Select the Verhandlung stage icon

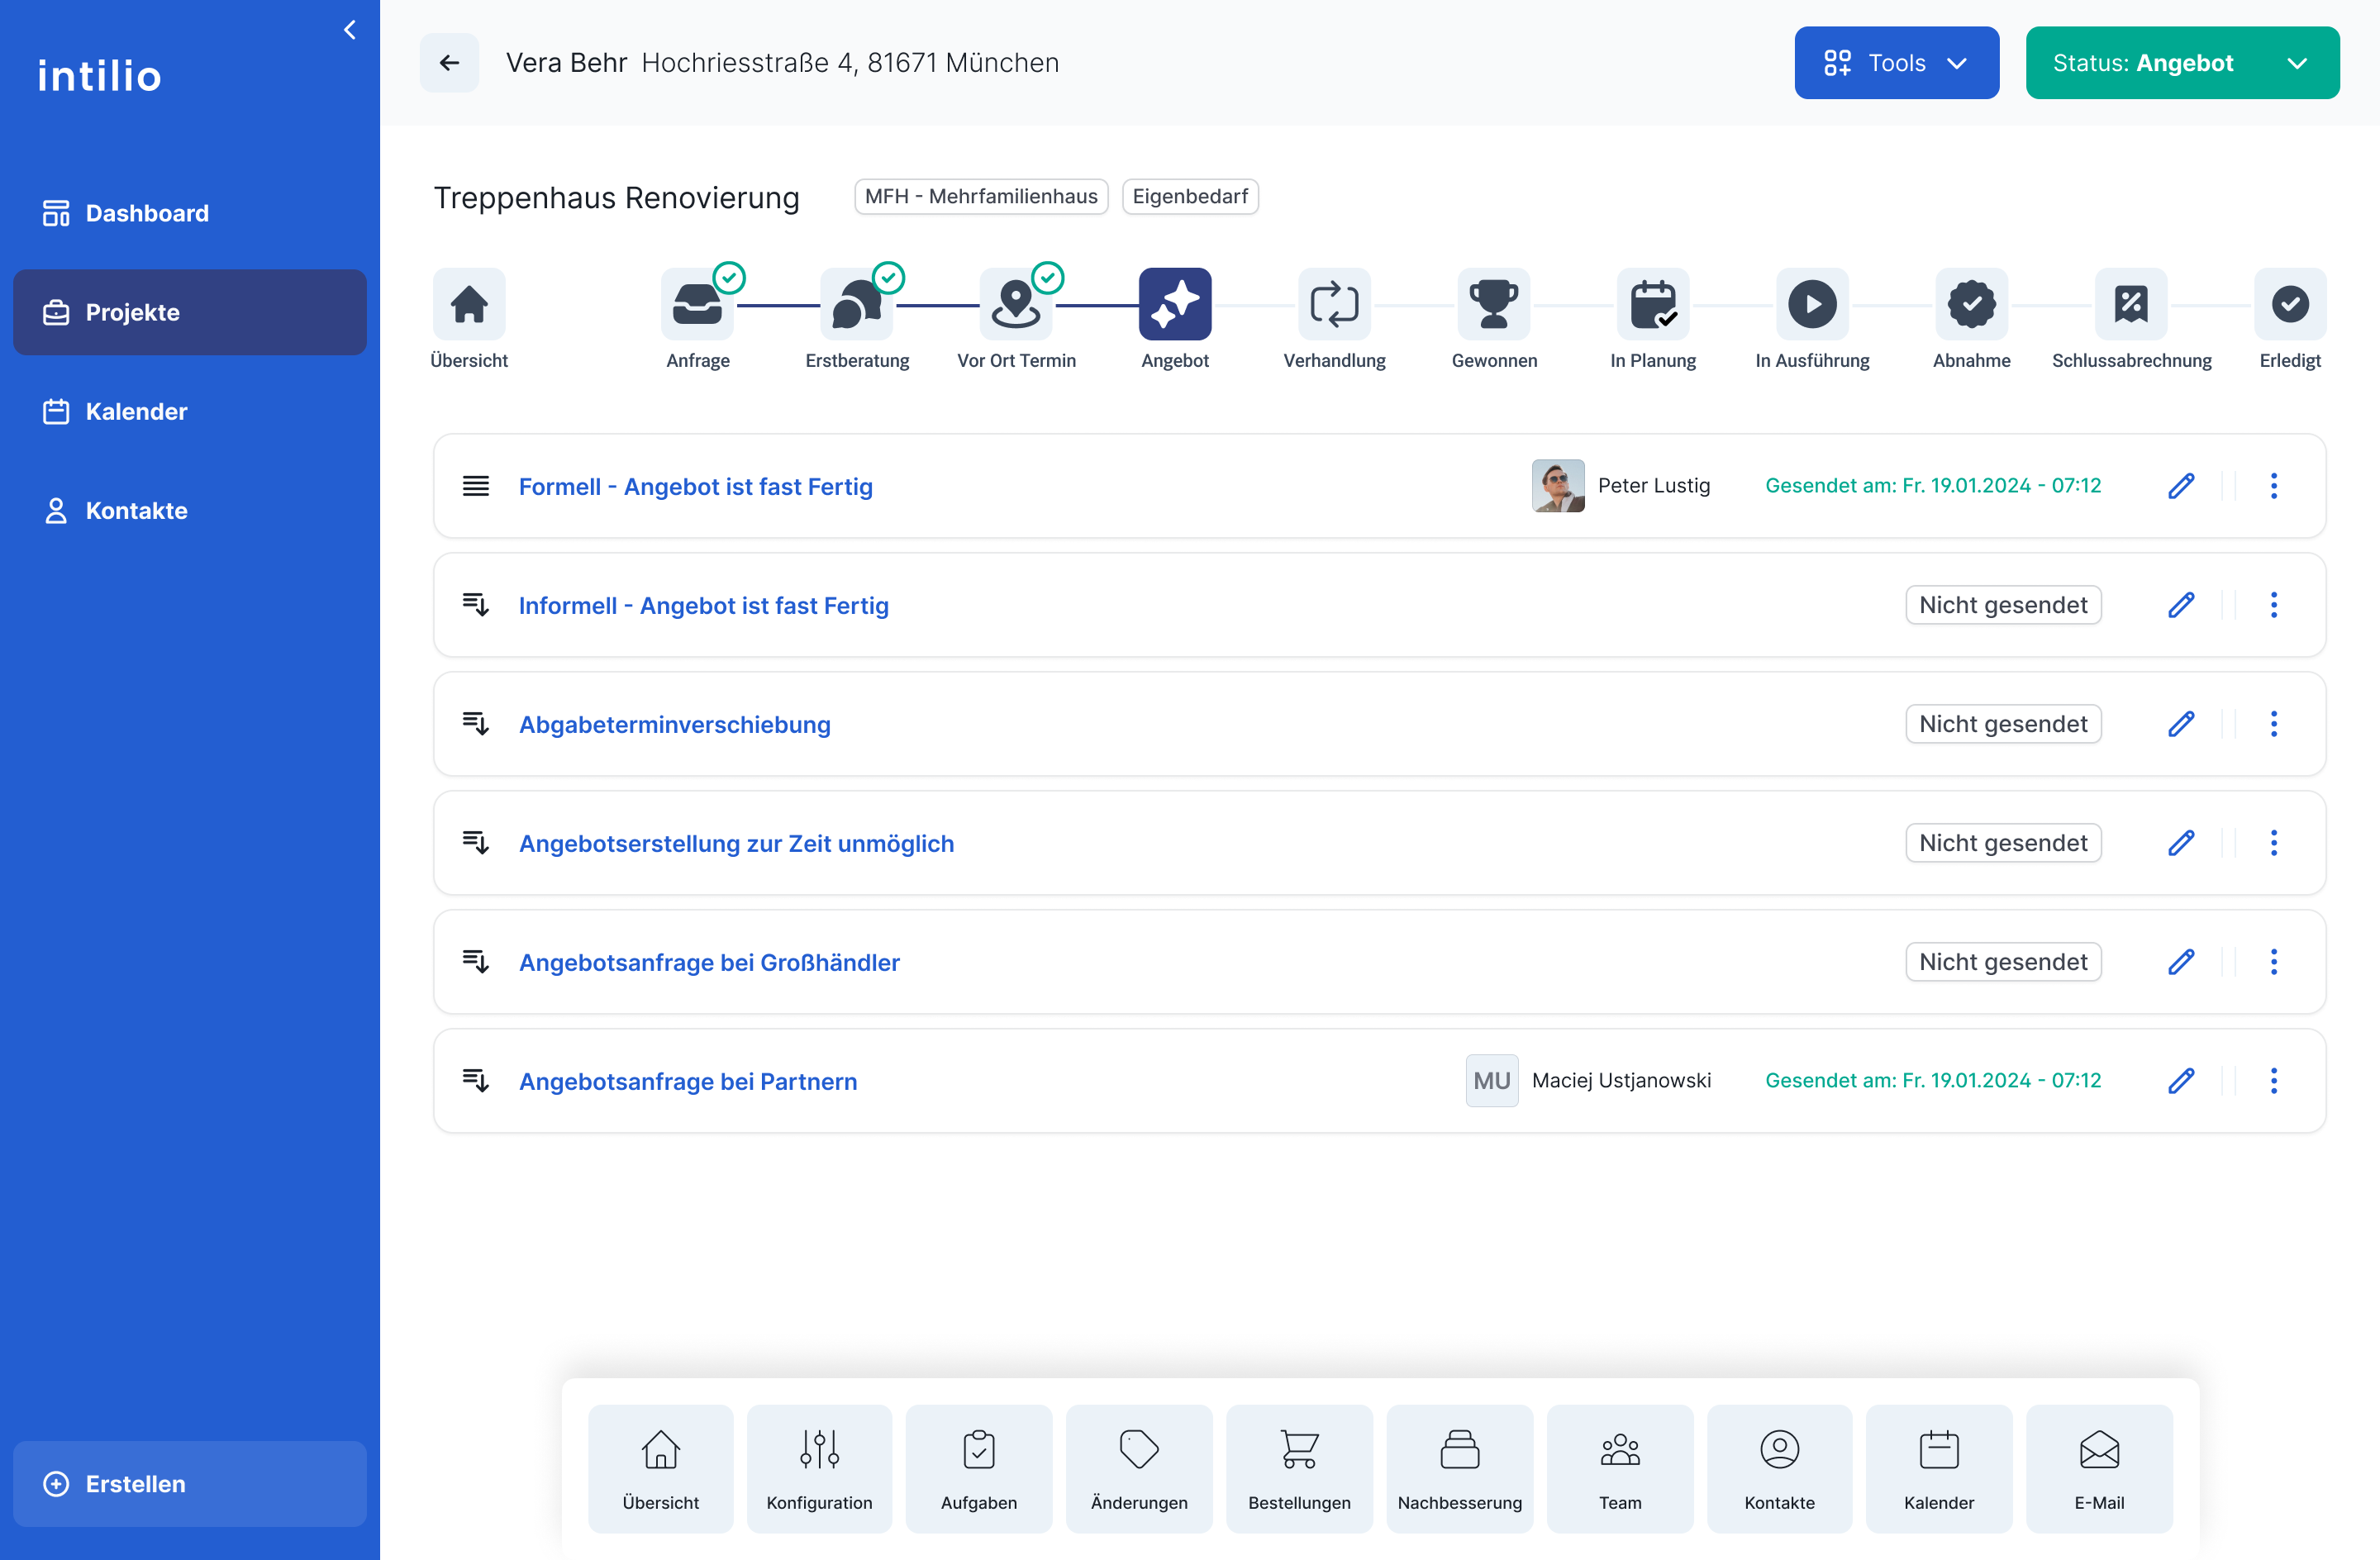[1334, 304]
